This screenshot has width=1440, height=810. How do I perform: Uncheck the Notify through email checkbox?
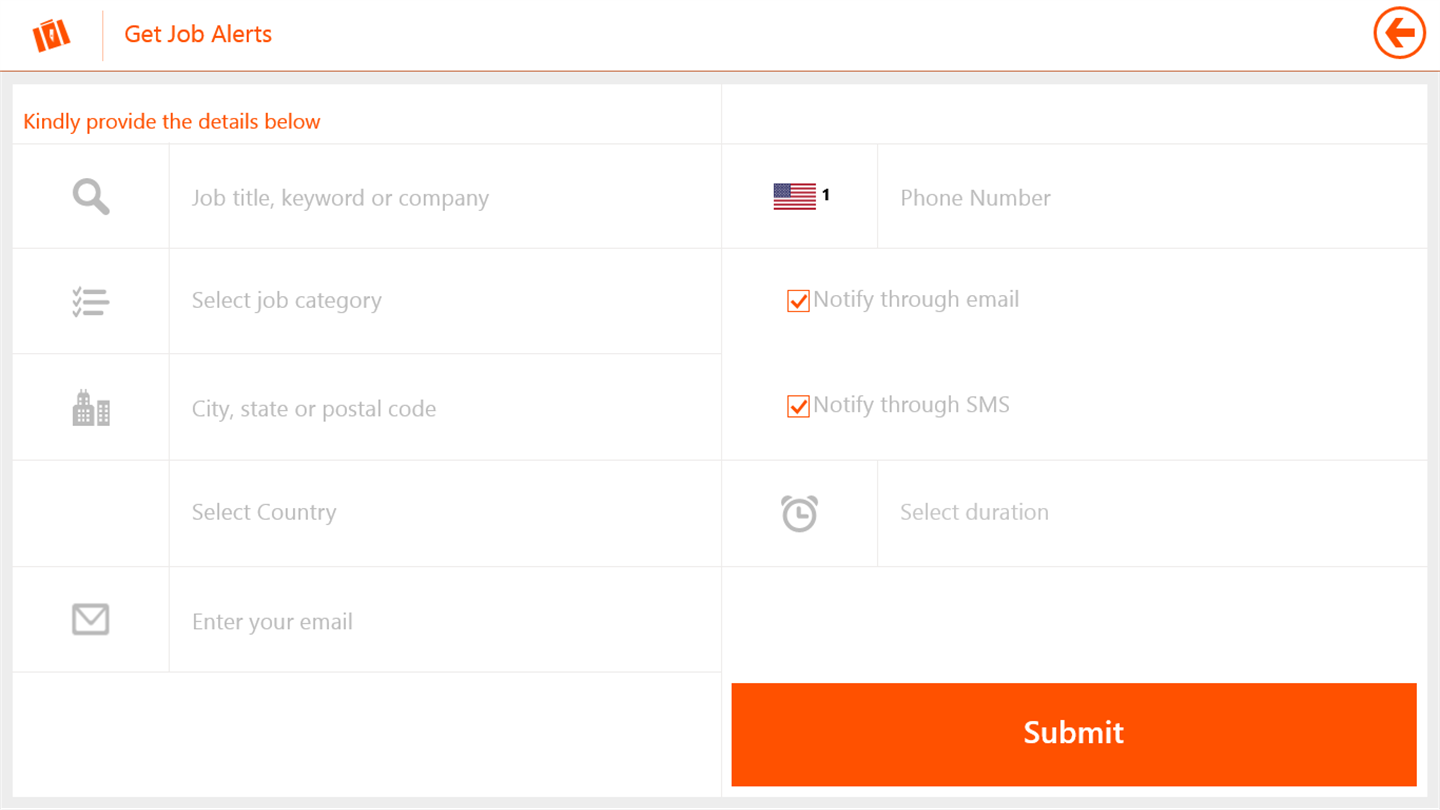[x=798, y=301]
